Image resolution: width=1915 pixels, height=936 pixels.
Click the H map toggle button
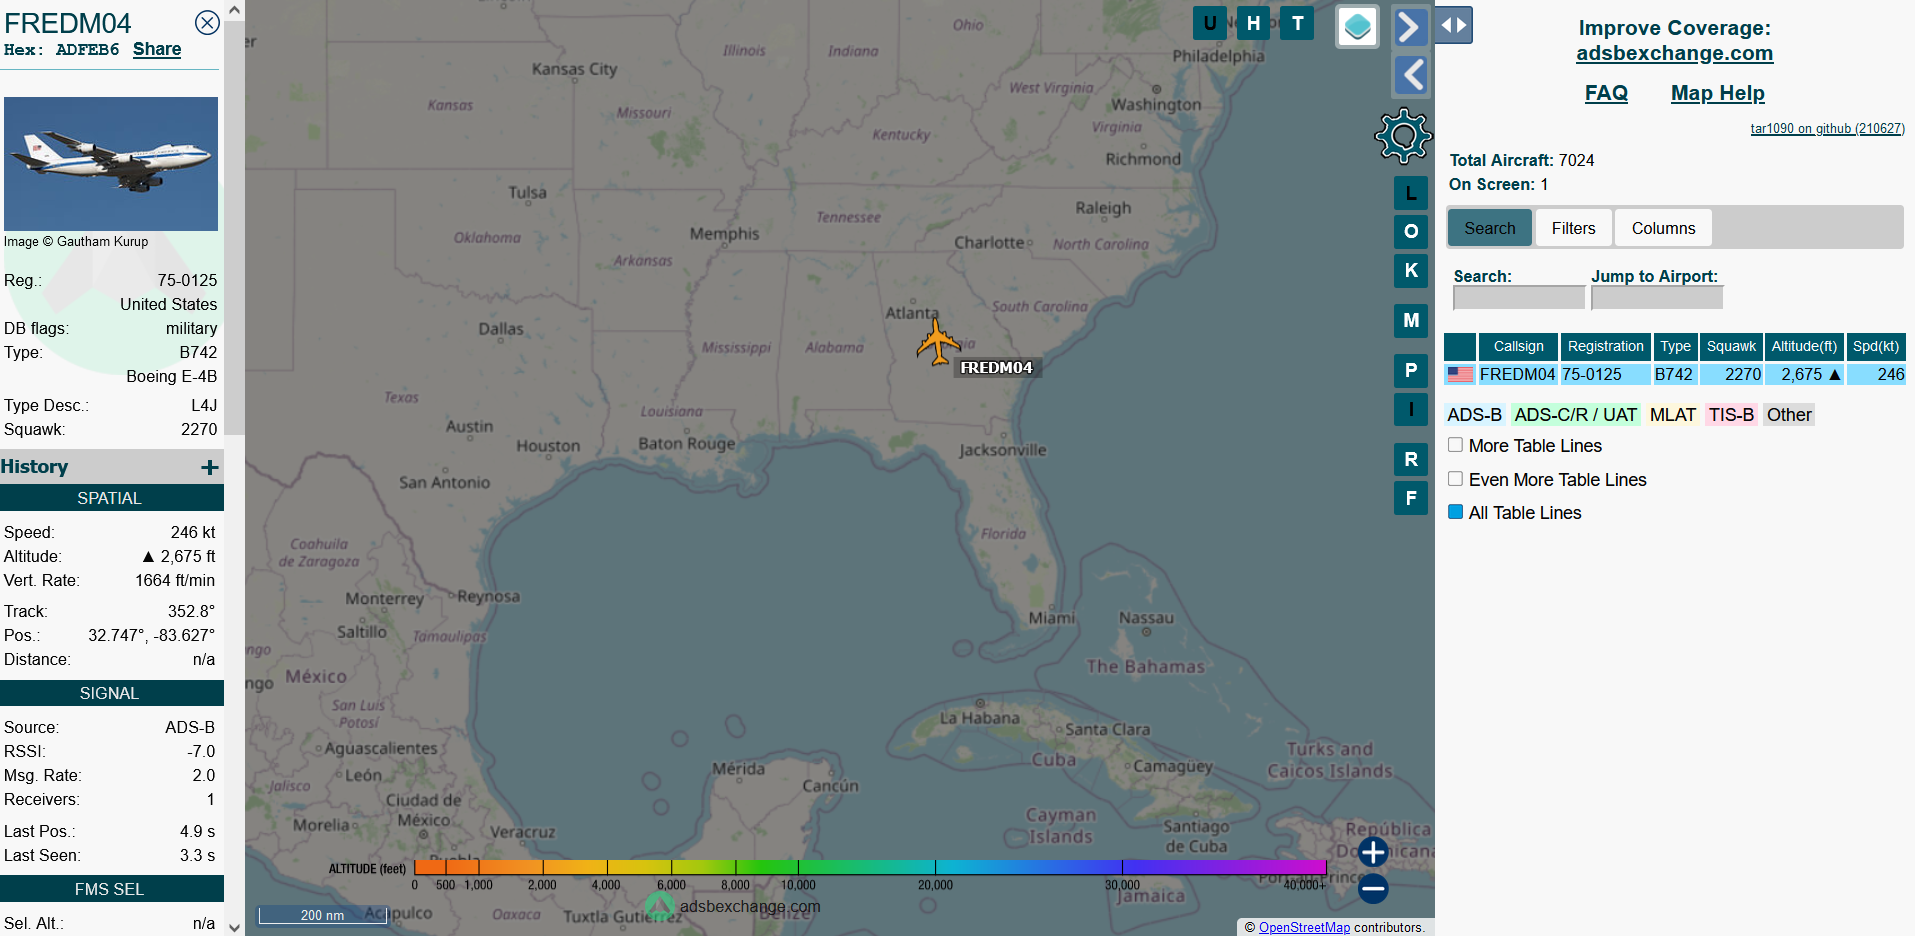point(1253,23)
